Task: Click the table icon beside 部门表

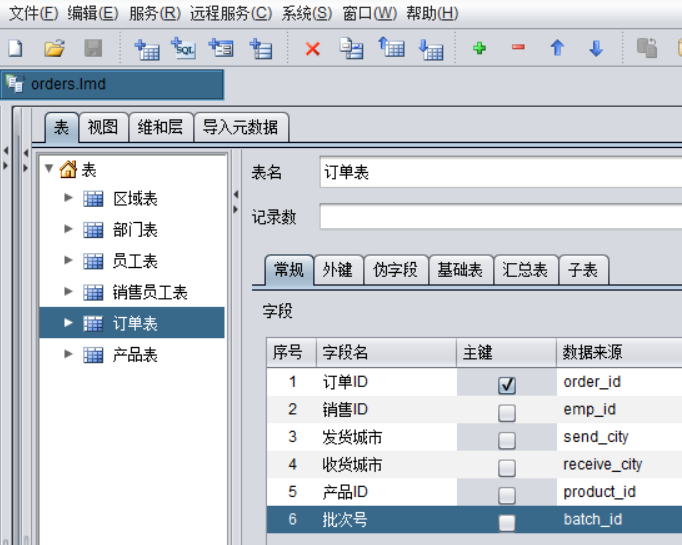Action: click(x=93, y=230)
